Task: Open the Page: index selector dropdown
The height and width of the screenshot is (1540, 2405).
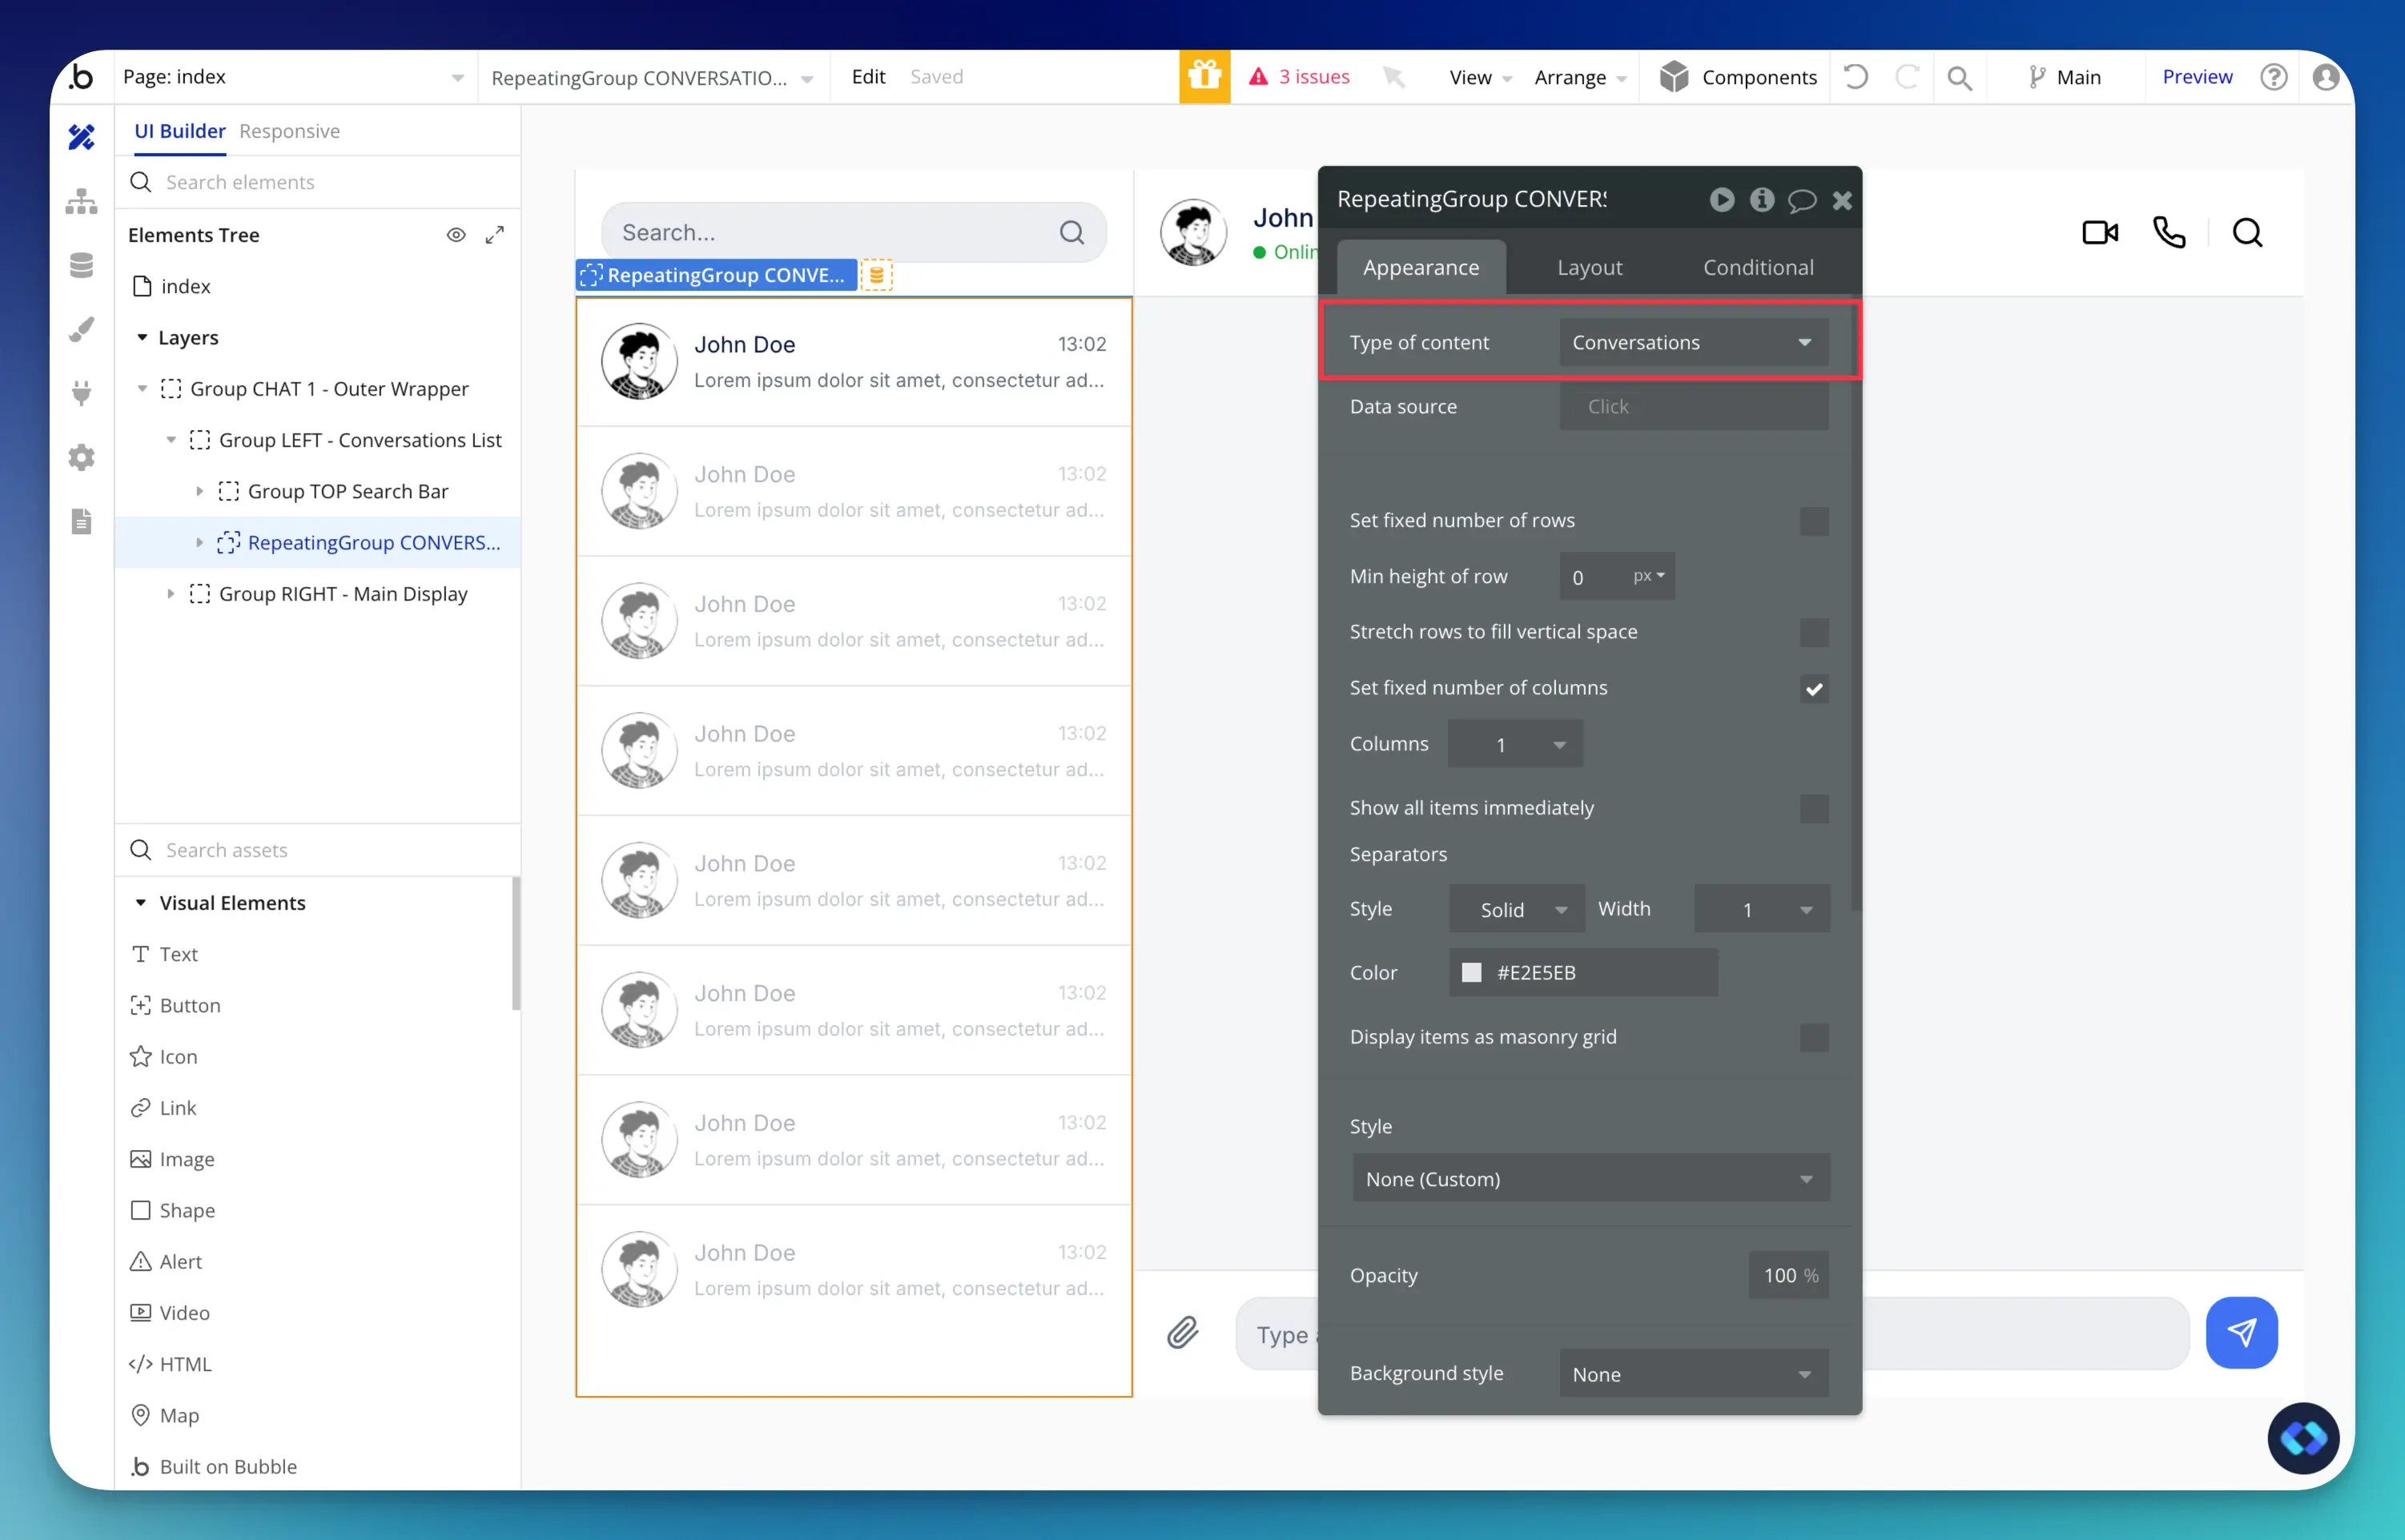Action: tap(293, 77)
